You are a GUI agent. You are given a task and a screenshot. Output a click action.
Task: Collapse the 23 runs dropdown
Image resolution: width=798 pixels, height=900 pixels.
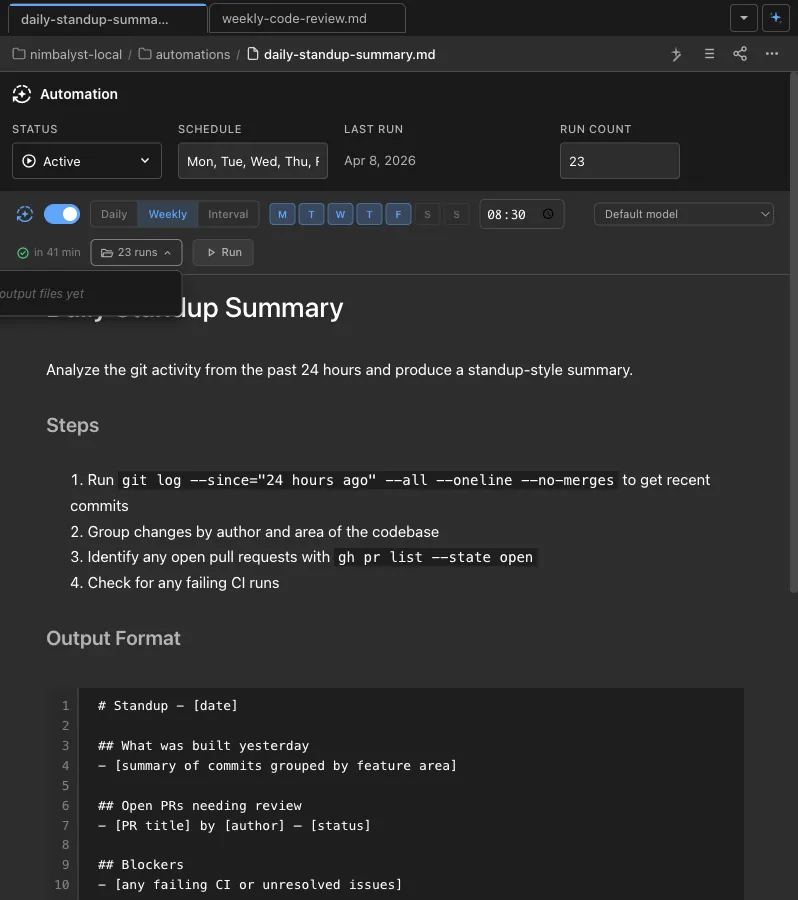click(x=136, y=252)
